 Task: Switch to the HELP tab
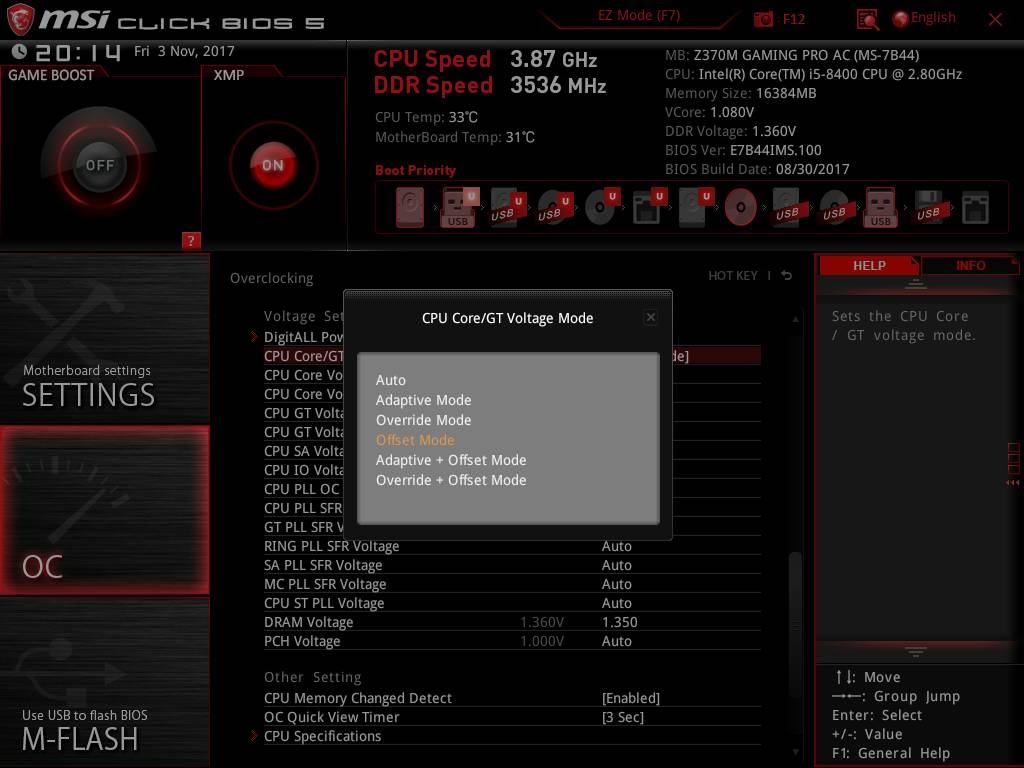click(x=869, y=266)
